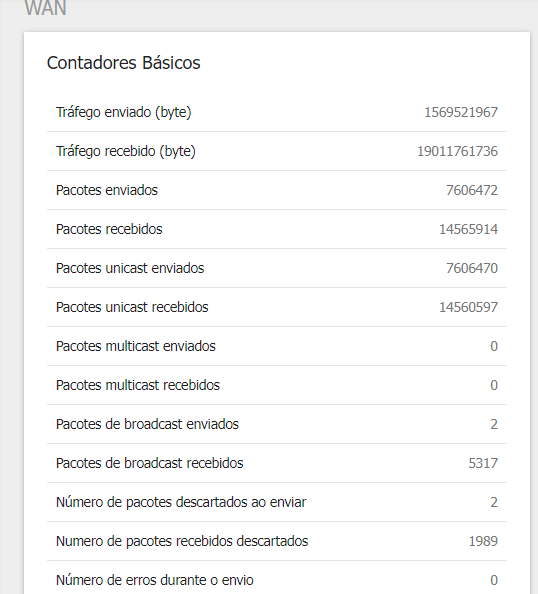
Task: Click the value 14560597
Action: pos(468,307)
